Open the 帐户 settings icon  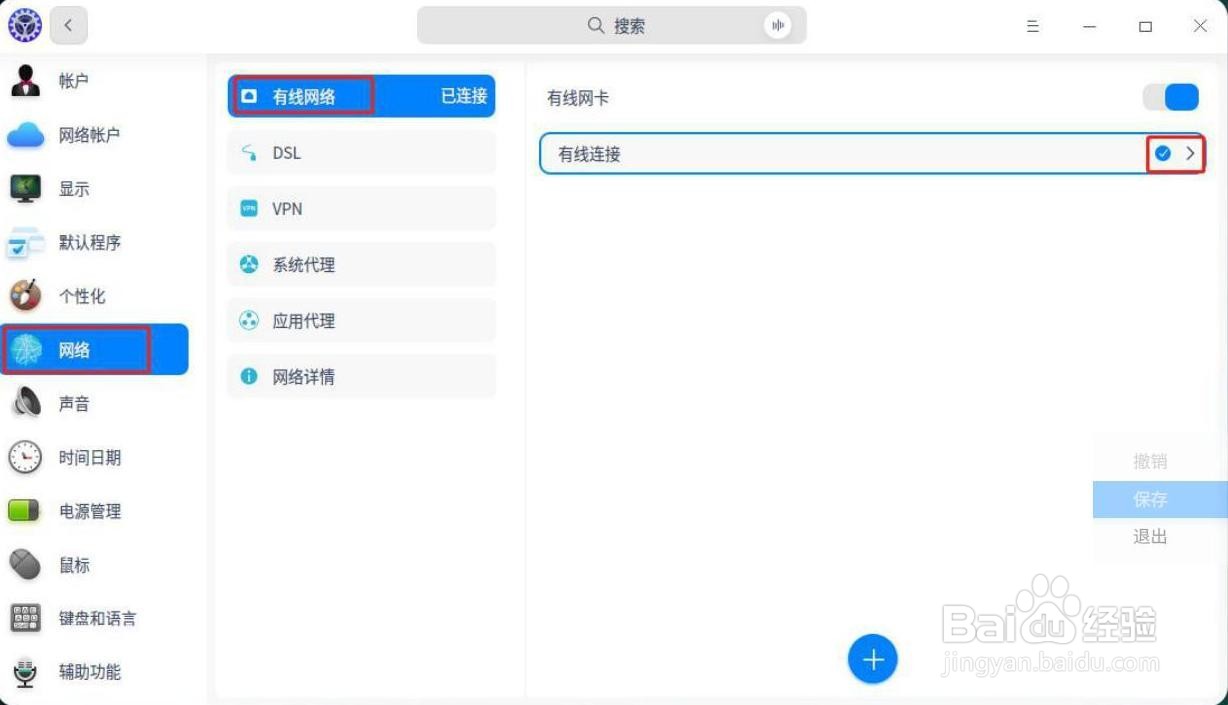[x=23, y=80]
